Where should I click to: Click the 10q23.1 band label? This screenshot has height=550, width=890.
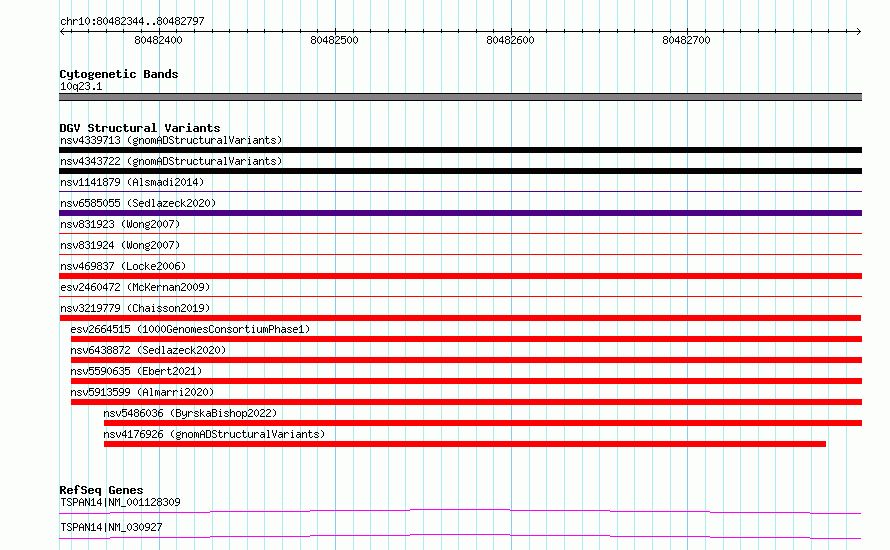(81, 86)
